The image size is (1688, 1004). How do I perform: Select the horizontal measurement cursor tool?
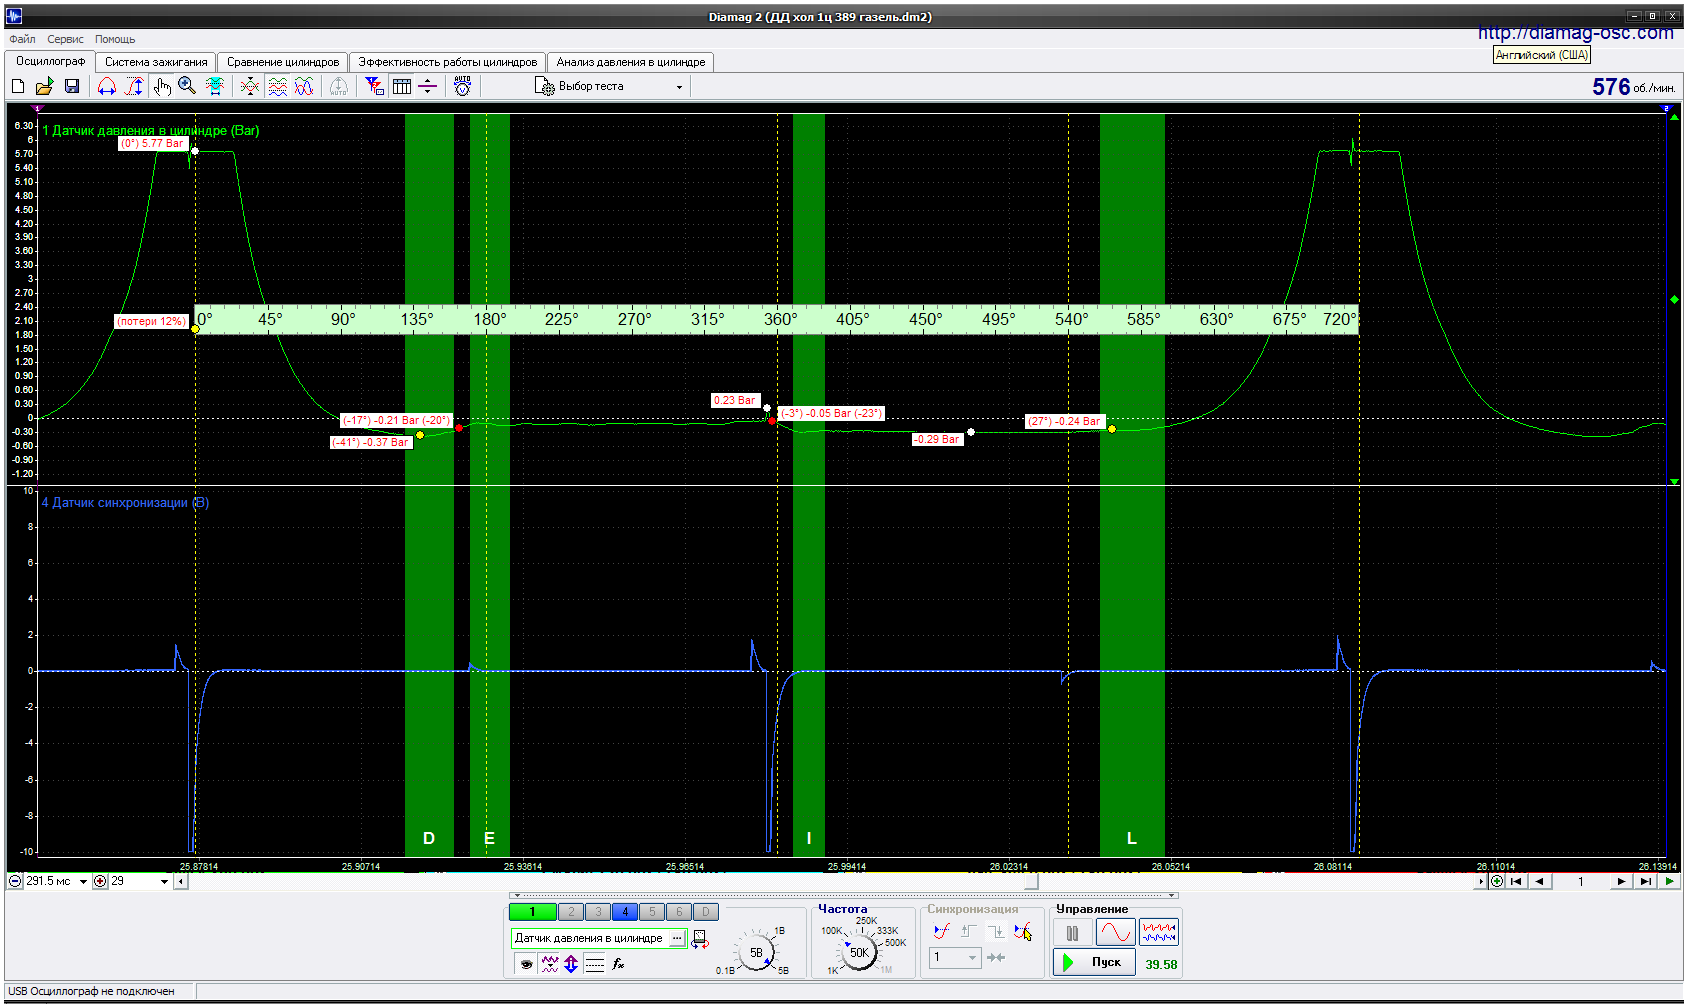coord(106,87)
